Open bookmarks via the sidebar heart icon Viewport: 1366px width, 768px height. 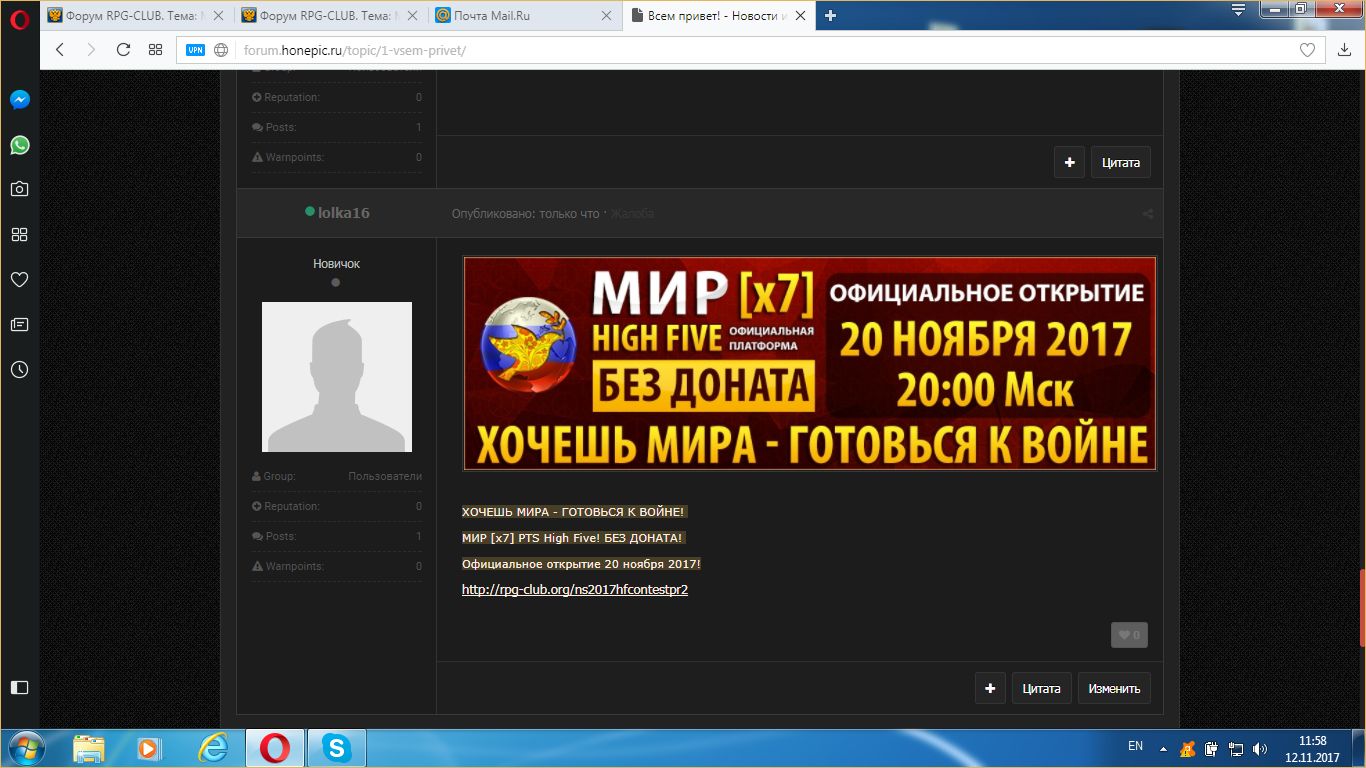pos(19,279)
